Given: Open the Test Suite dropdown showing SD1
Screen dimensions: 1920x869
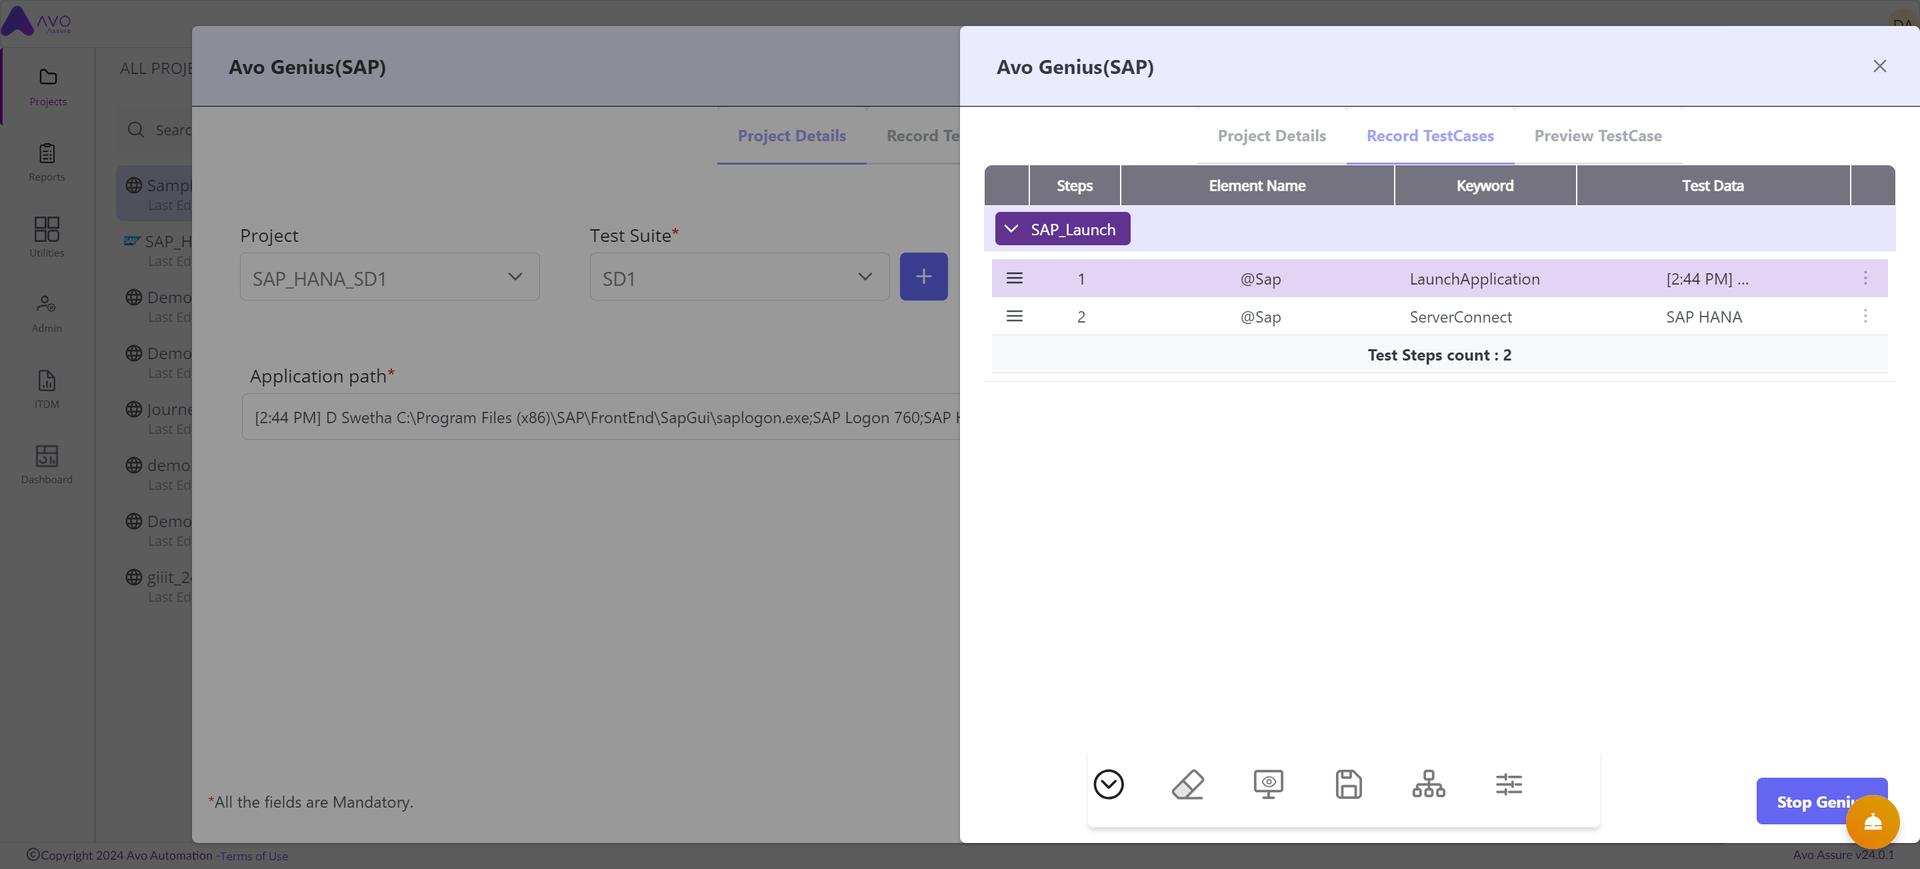Looking at the screenshot, I should tap(740, 277).
